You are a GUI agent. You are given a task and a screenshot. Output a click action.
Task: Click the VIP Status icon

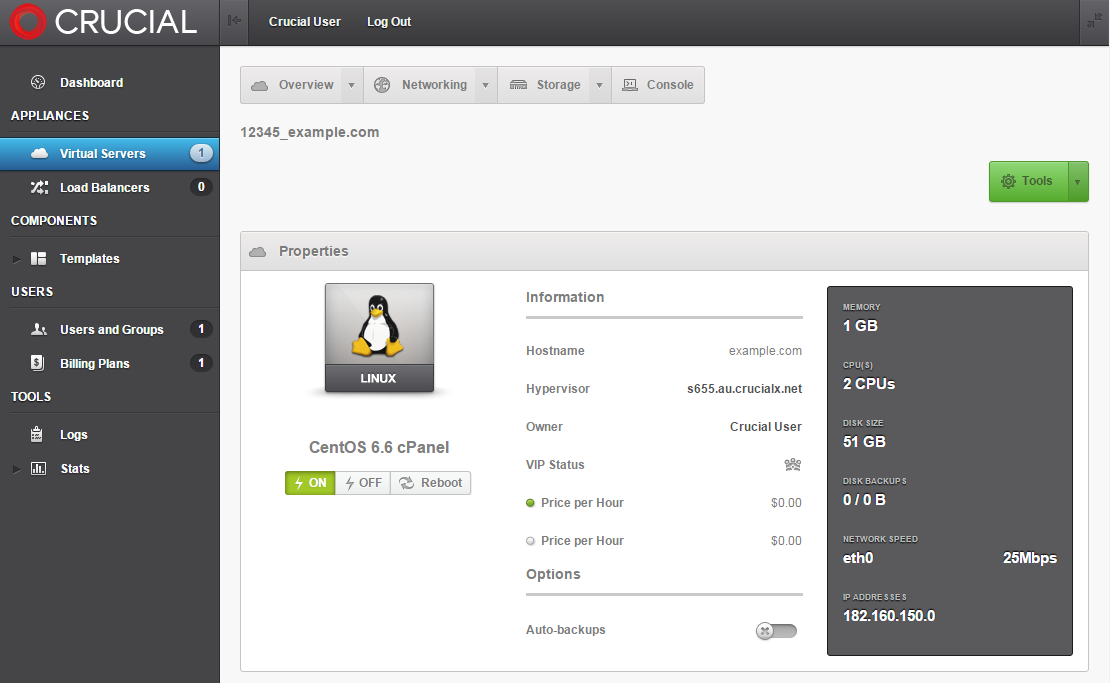click(x=793, y=465)
